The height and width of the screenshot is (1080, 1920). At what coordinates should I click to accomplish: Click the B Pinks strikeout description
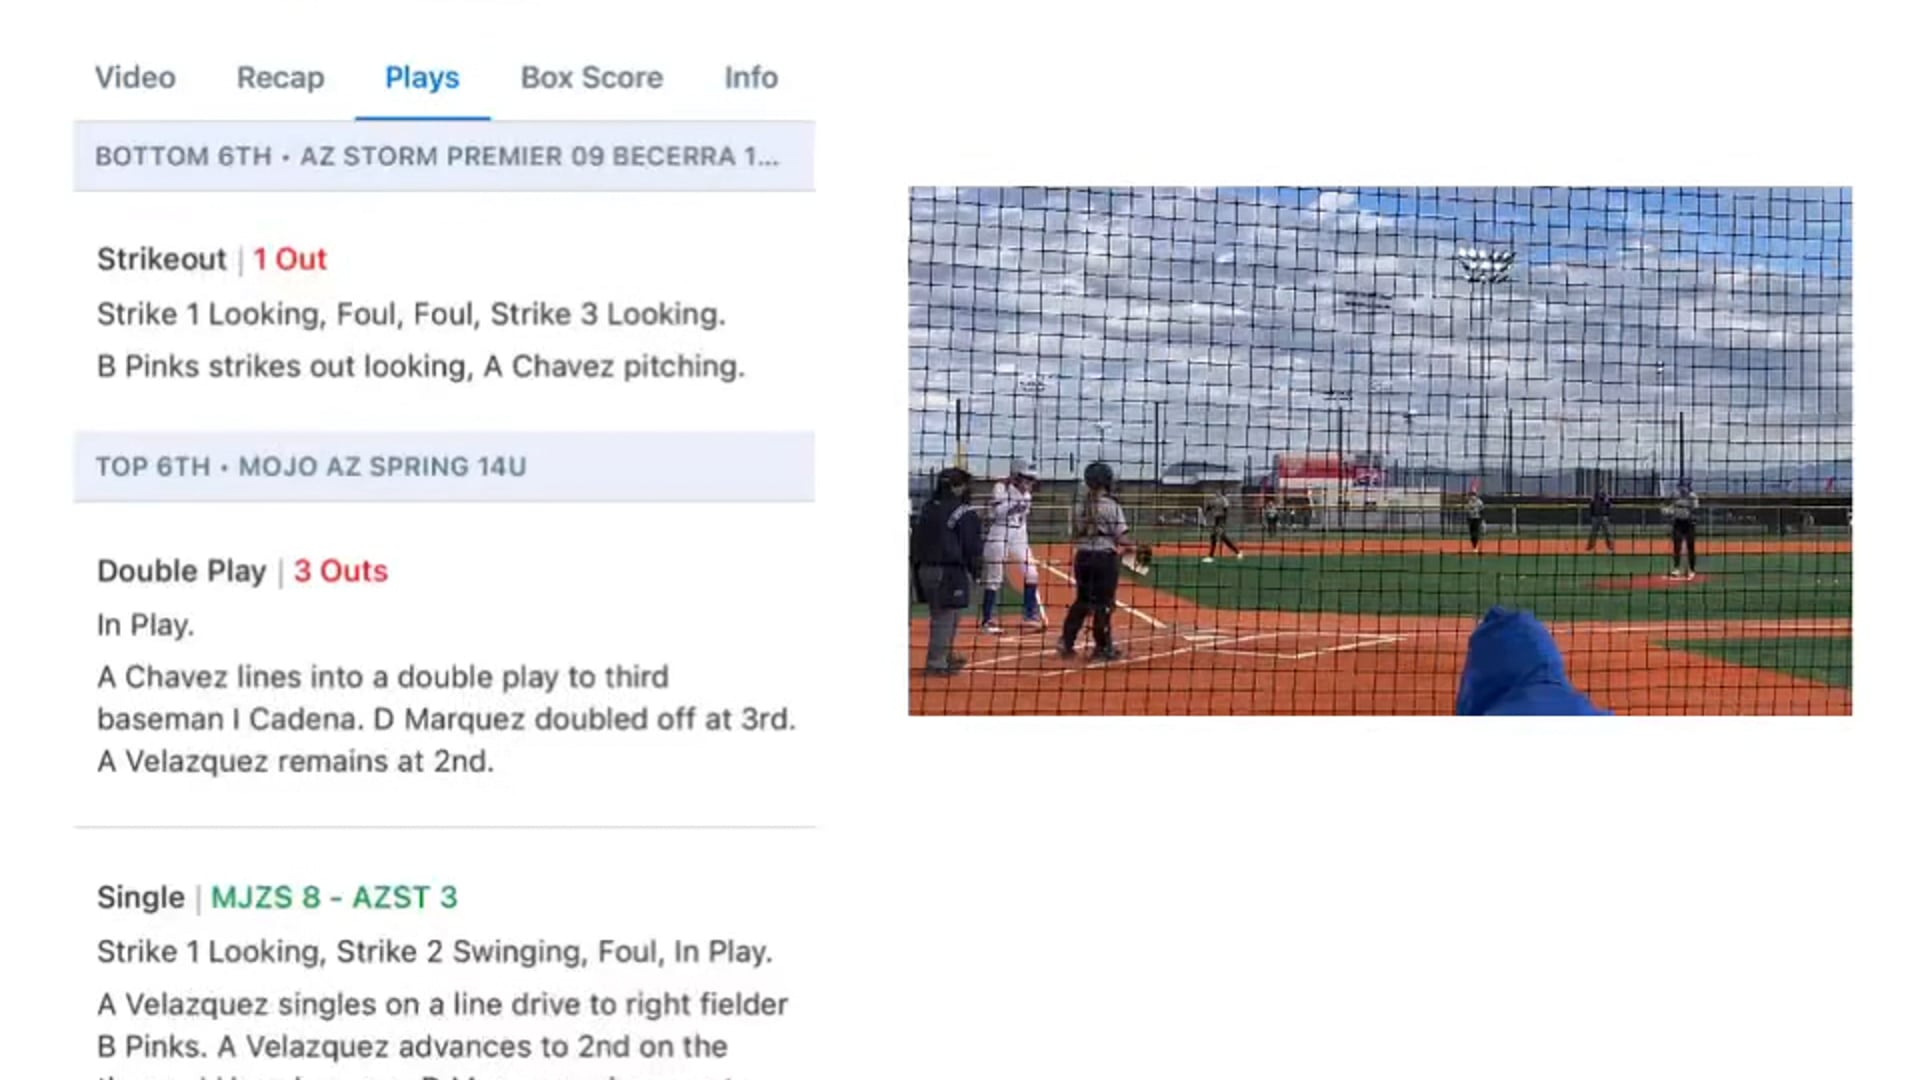click(421, 367)
